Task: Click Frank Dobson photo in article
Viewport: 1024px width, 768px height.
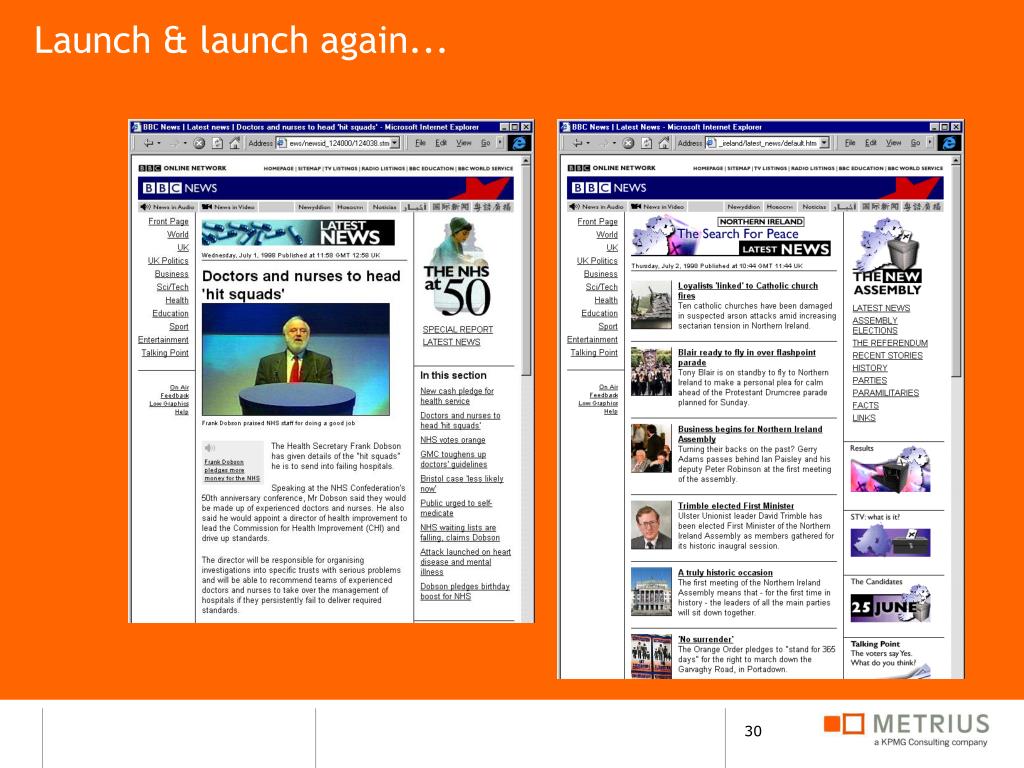Action: [295, 359]
